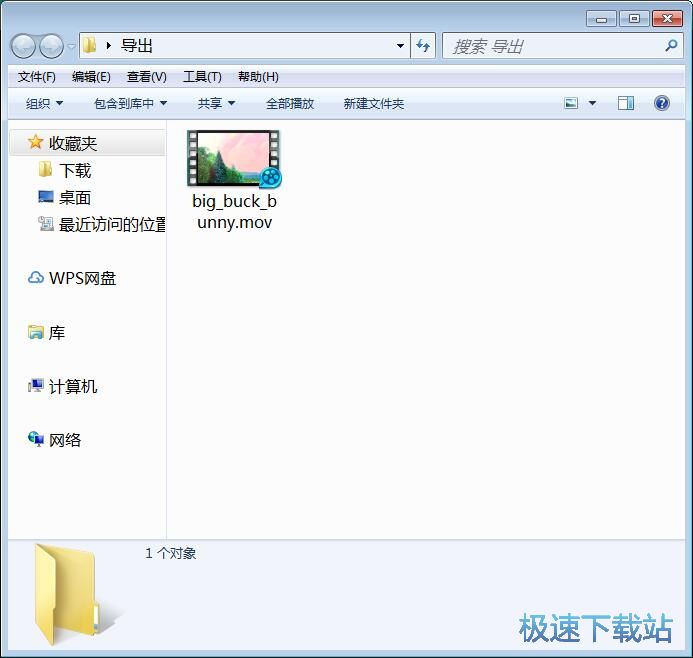Open 库 in the navigation pane

click(x=57, y=333)
